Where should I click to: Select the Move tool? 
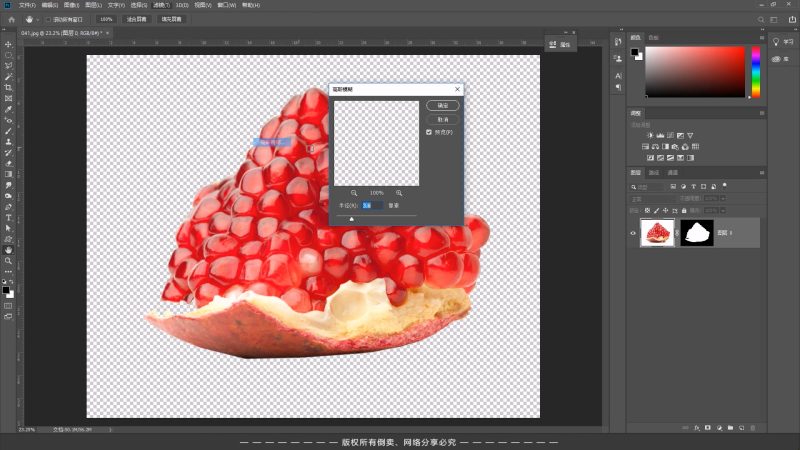pos(8,44)
